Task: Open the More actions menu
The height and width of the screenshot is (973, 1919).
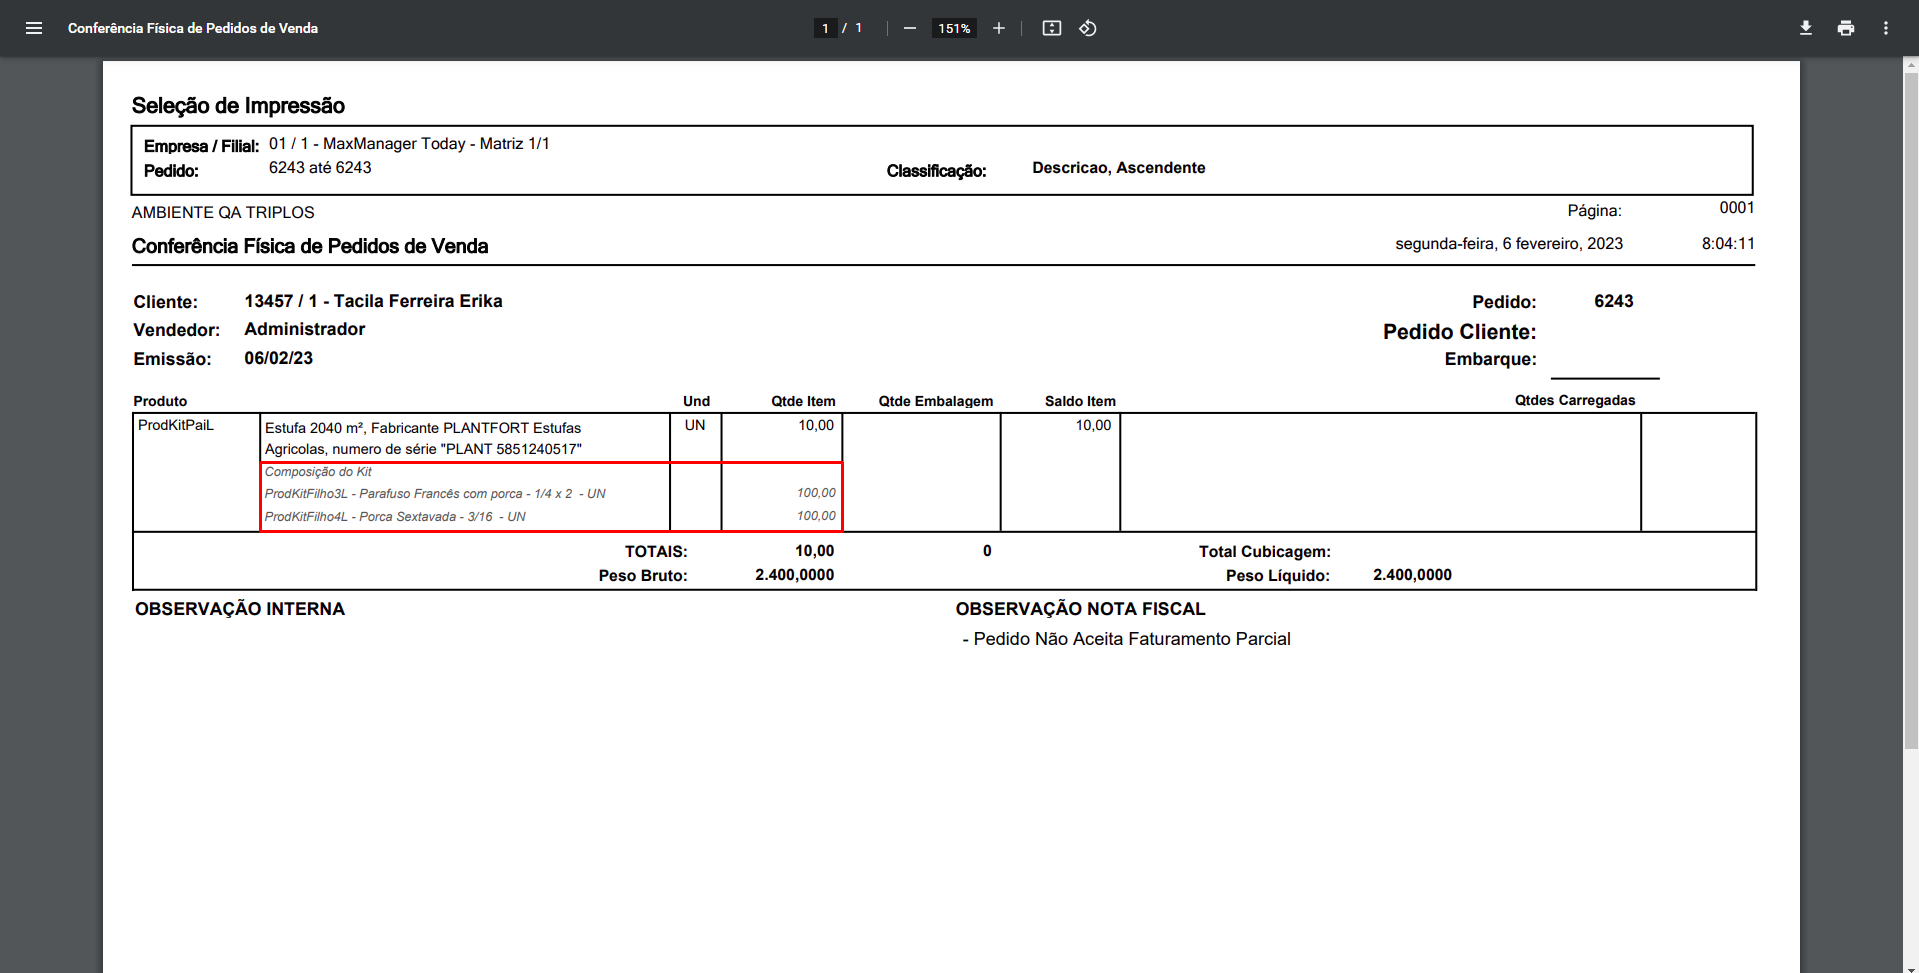Action: pos(1886,28)
